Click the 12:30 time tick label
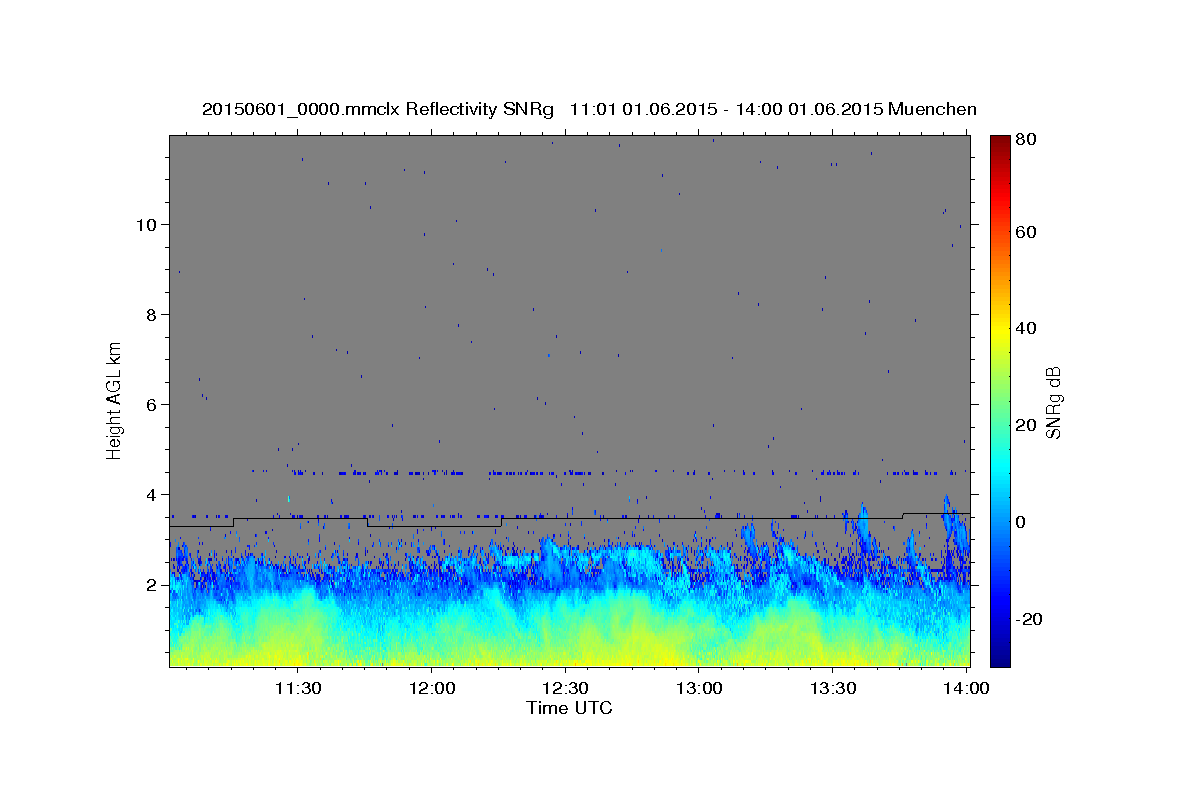Screen dimensions: 1200x800 pyautogui.click(x=565, y=689)
